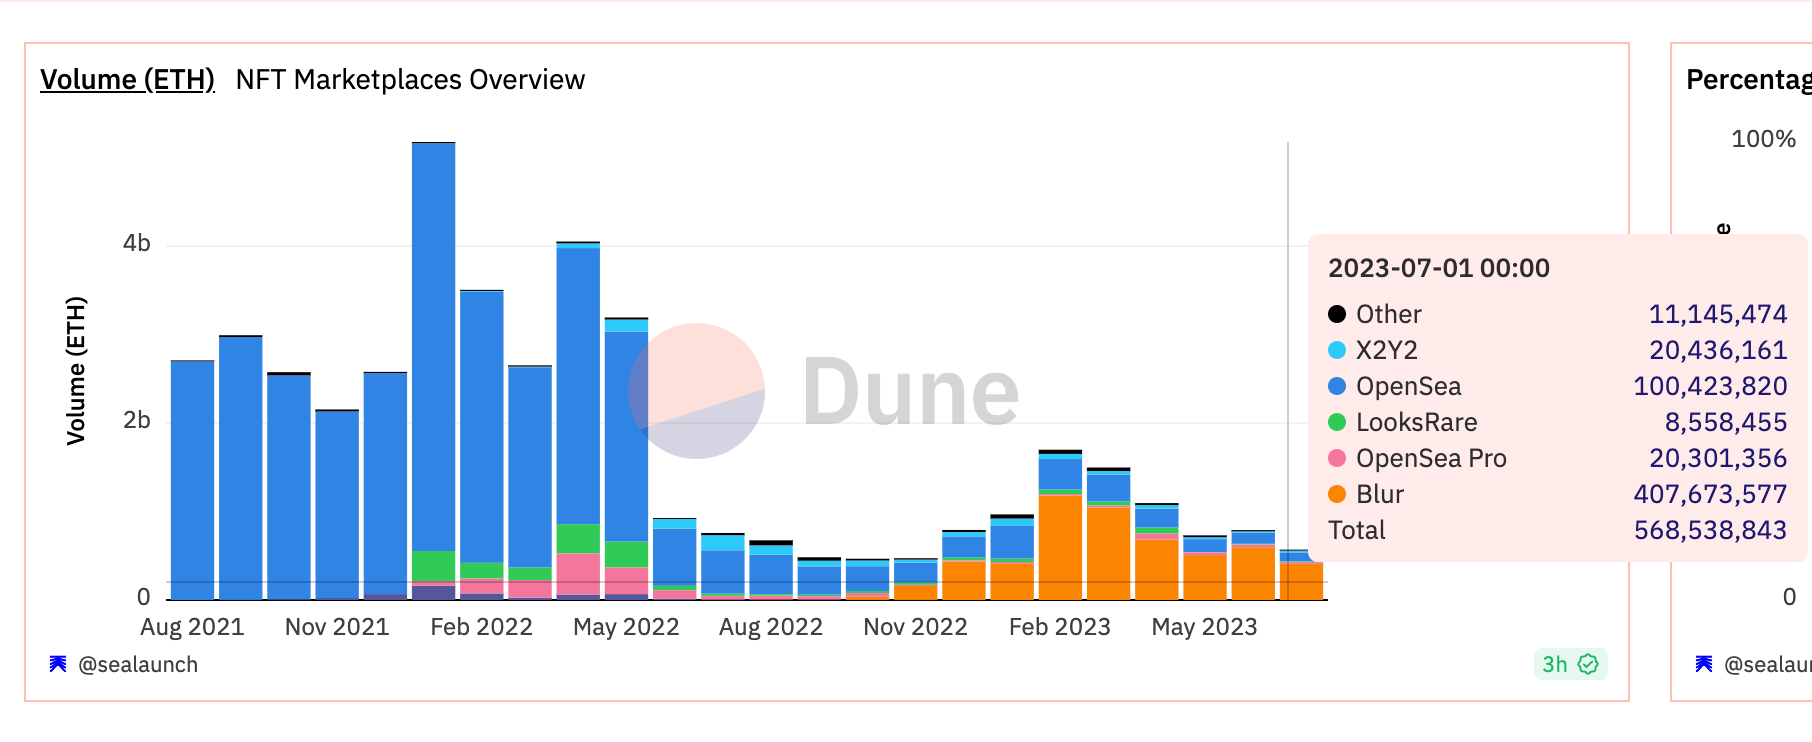The width and height of the screenshot is (1812, 742).
Task: Click the August 2021 OpenSea bar
Action: pos(192,480)
